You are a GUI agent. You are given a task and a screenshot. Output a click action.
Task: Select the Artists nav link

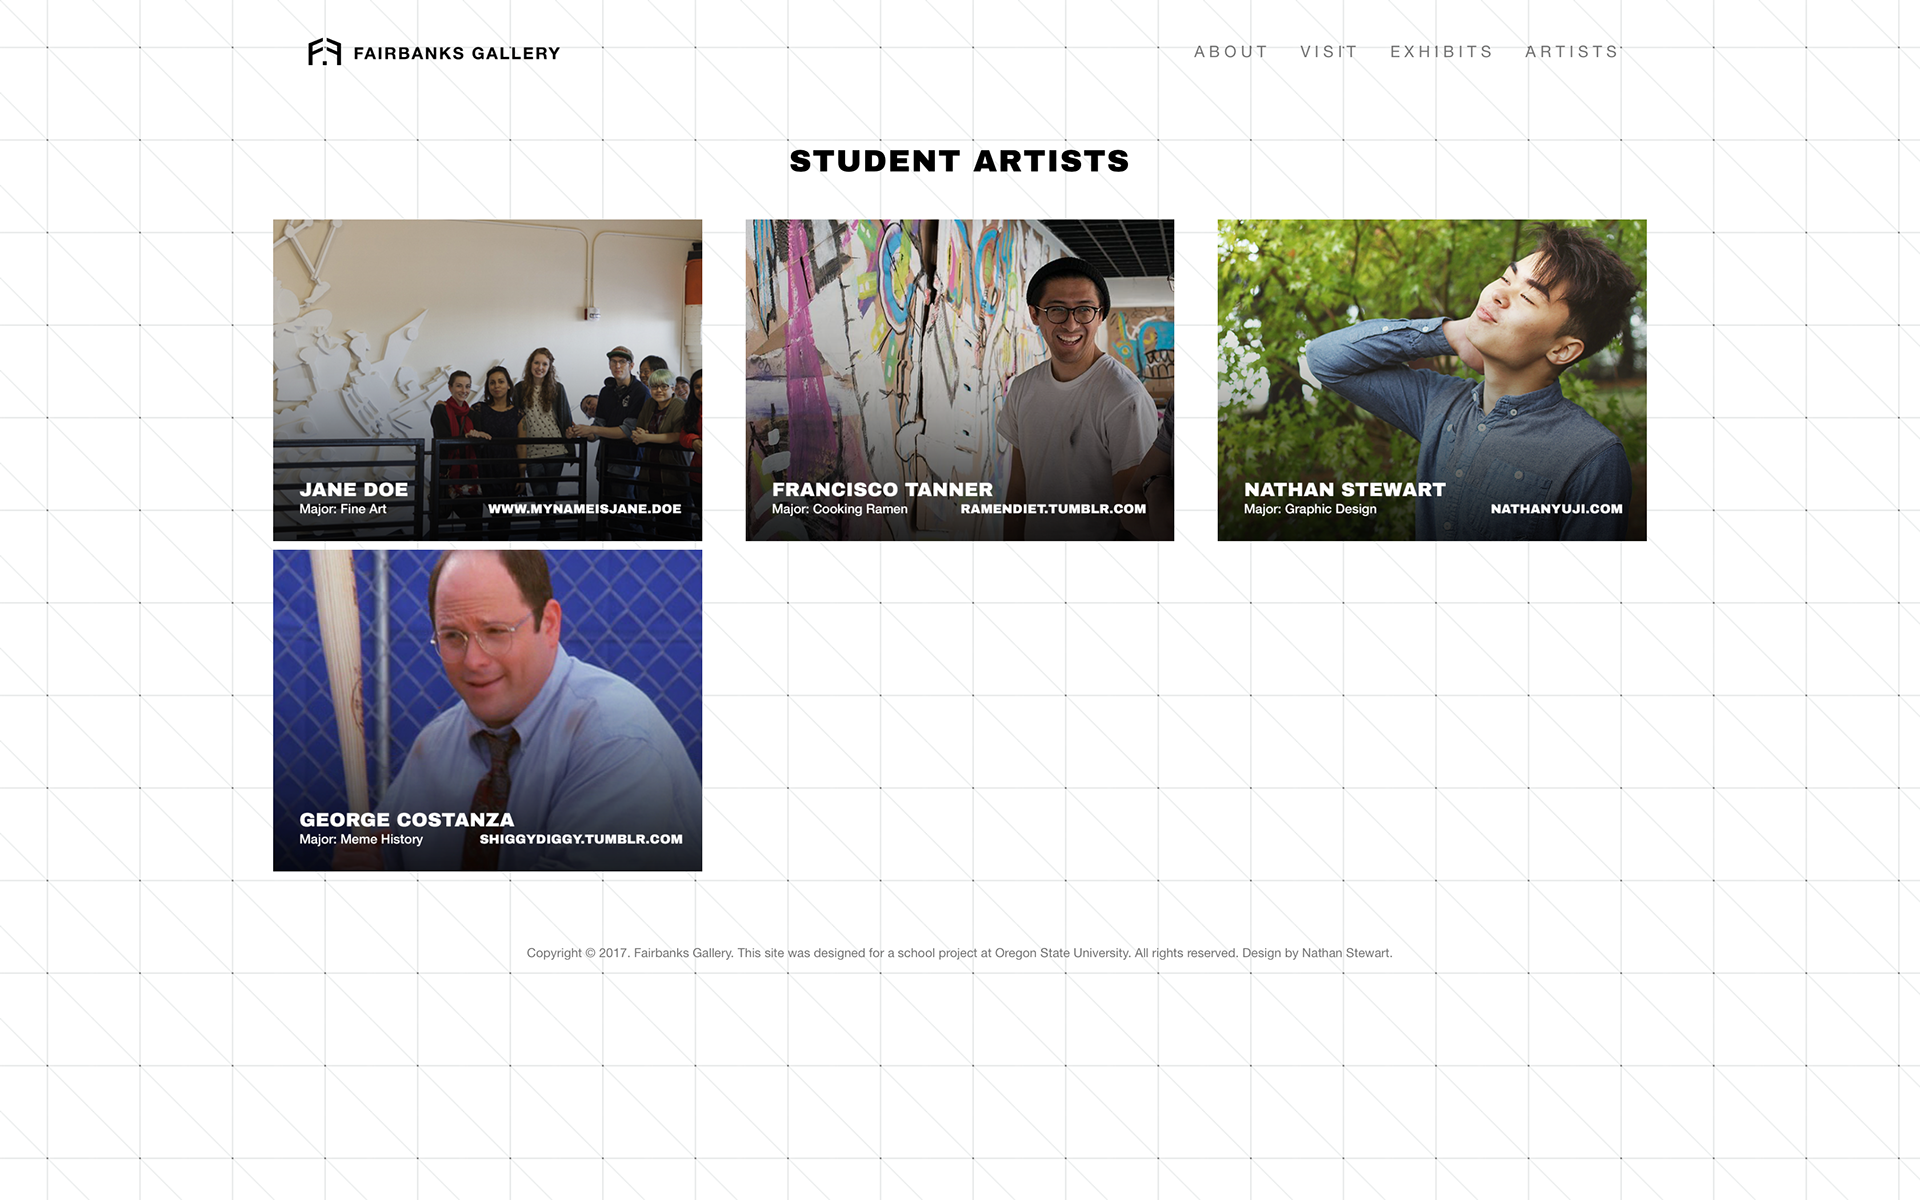tap(1572, 52)
